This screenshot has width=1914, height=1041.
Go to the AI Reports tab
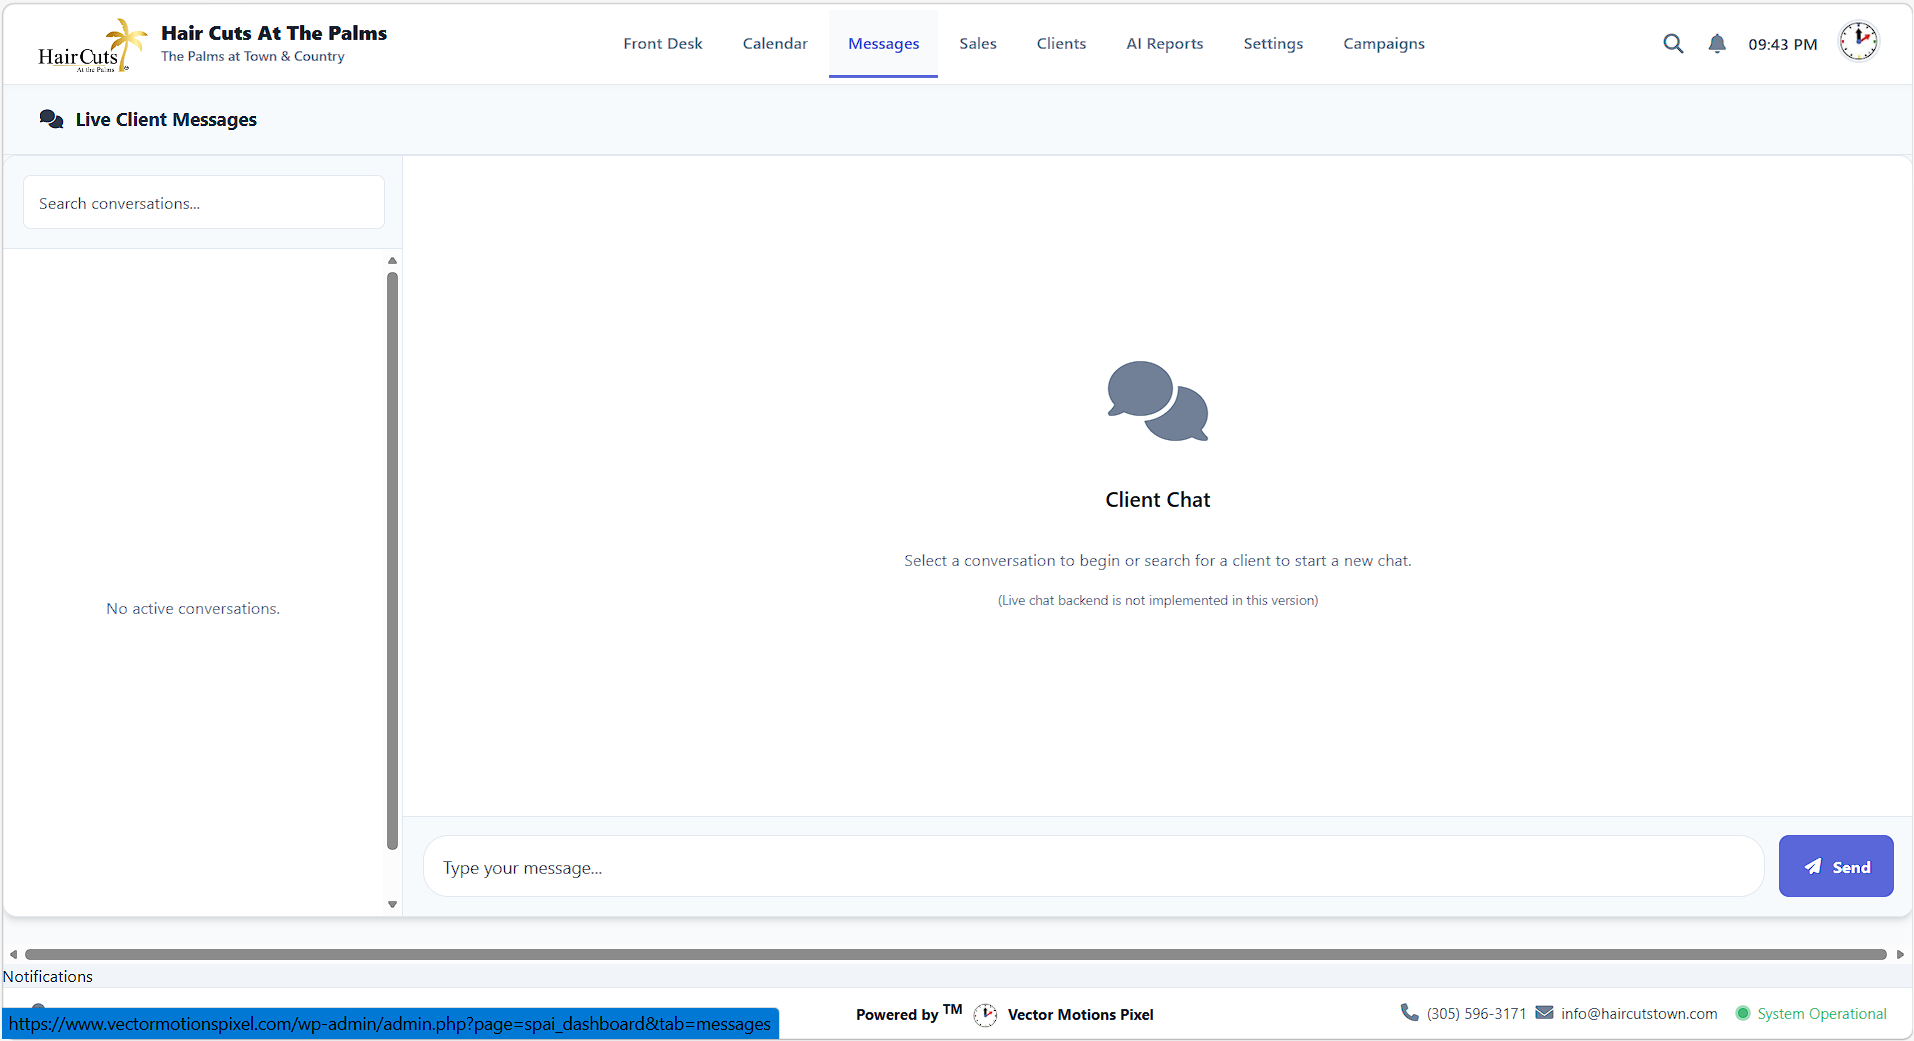(x=1164, y=43)
